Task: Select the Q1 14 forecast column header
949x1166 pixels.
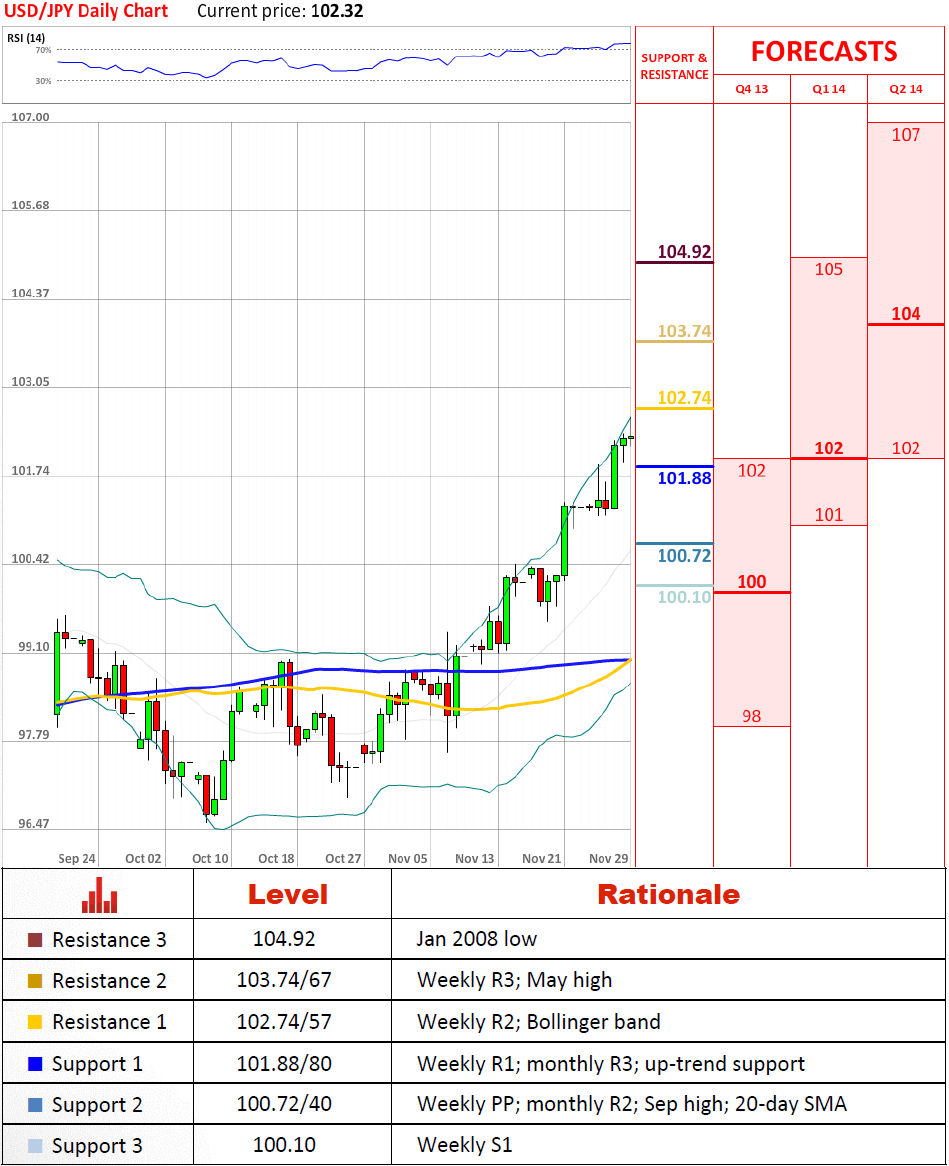Action: (828, 89)
